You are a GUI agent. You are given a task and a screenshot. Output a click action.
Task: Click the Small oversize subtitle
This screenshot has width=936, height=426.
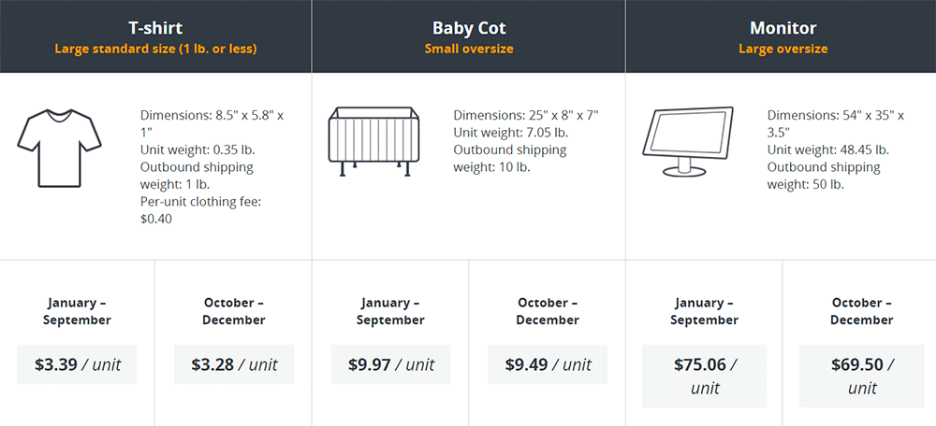coord(468,49)
